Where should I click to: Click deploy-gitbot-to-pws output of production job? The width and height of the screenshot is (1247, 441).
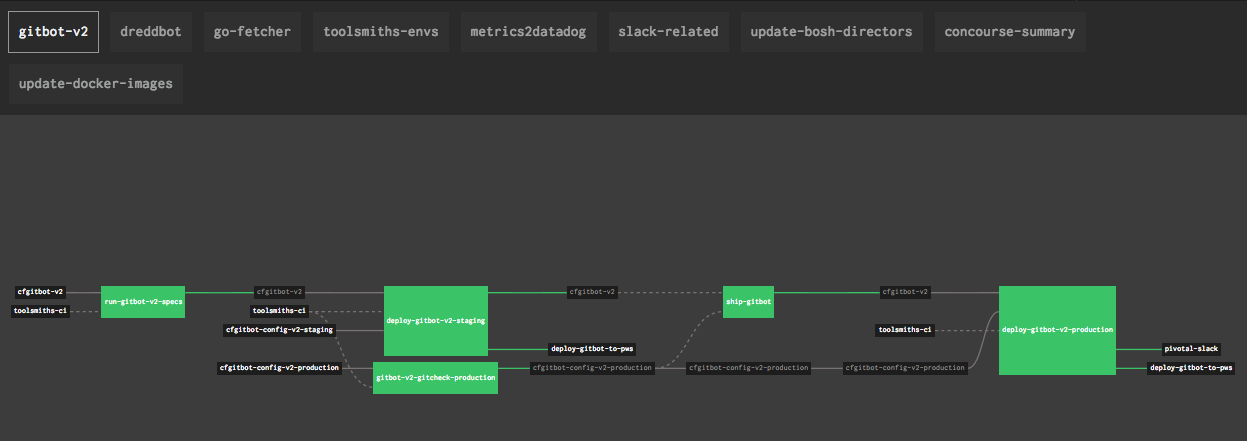pyautogui.click(x=1191, y=368)
